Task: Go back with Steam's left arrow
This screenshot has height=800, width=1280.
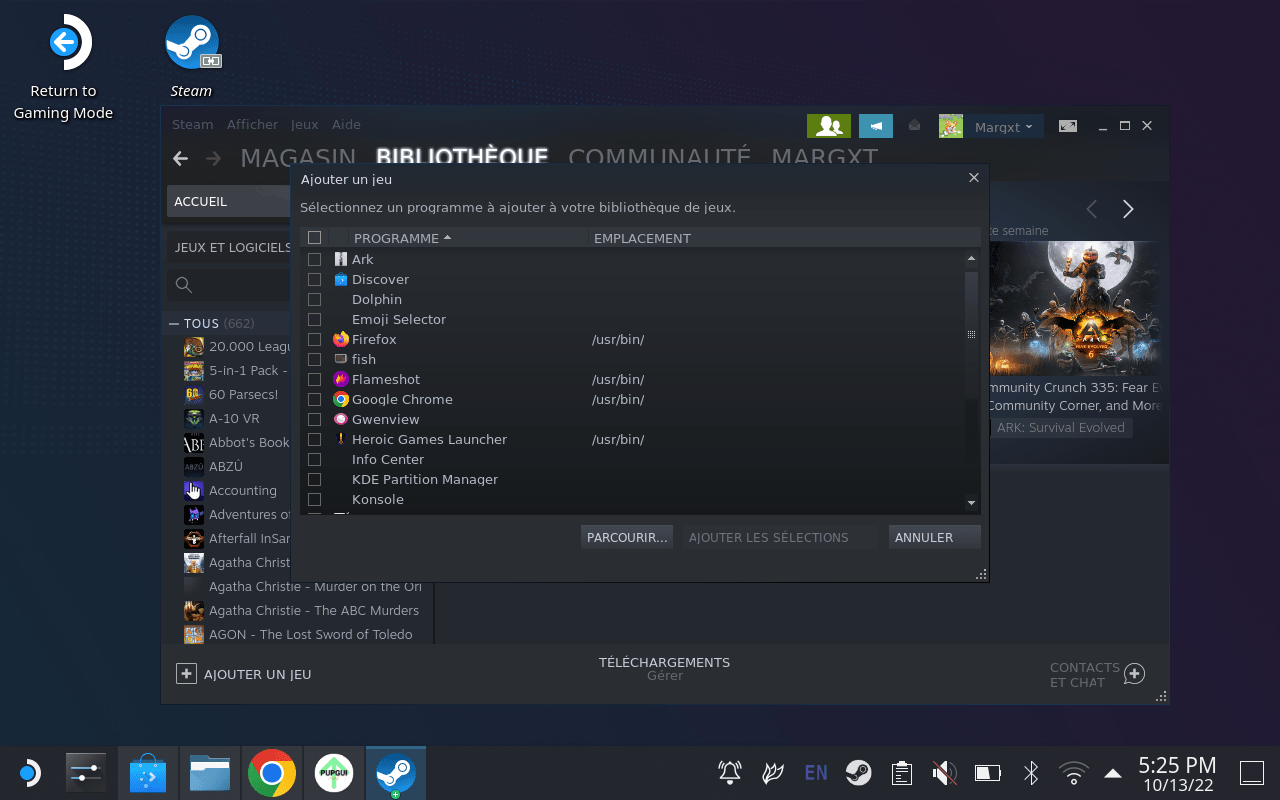Action: tap(180, 158)
